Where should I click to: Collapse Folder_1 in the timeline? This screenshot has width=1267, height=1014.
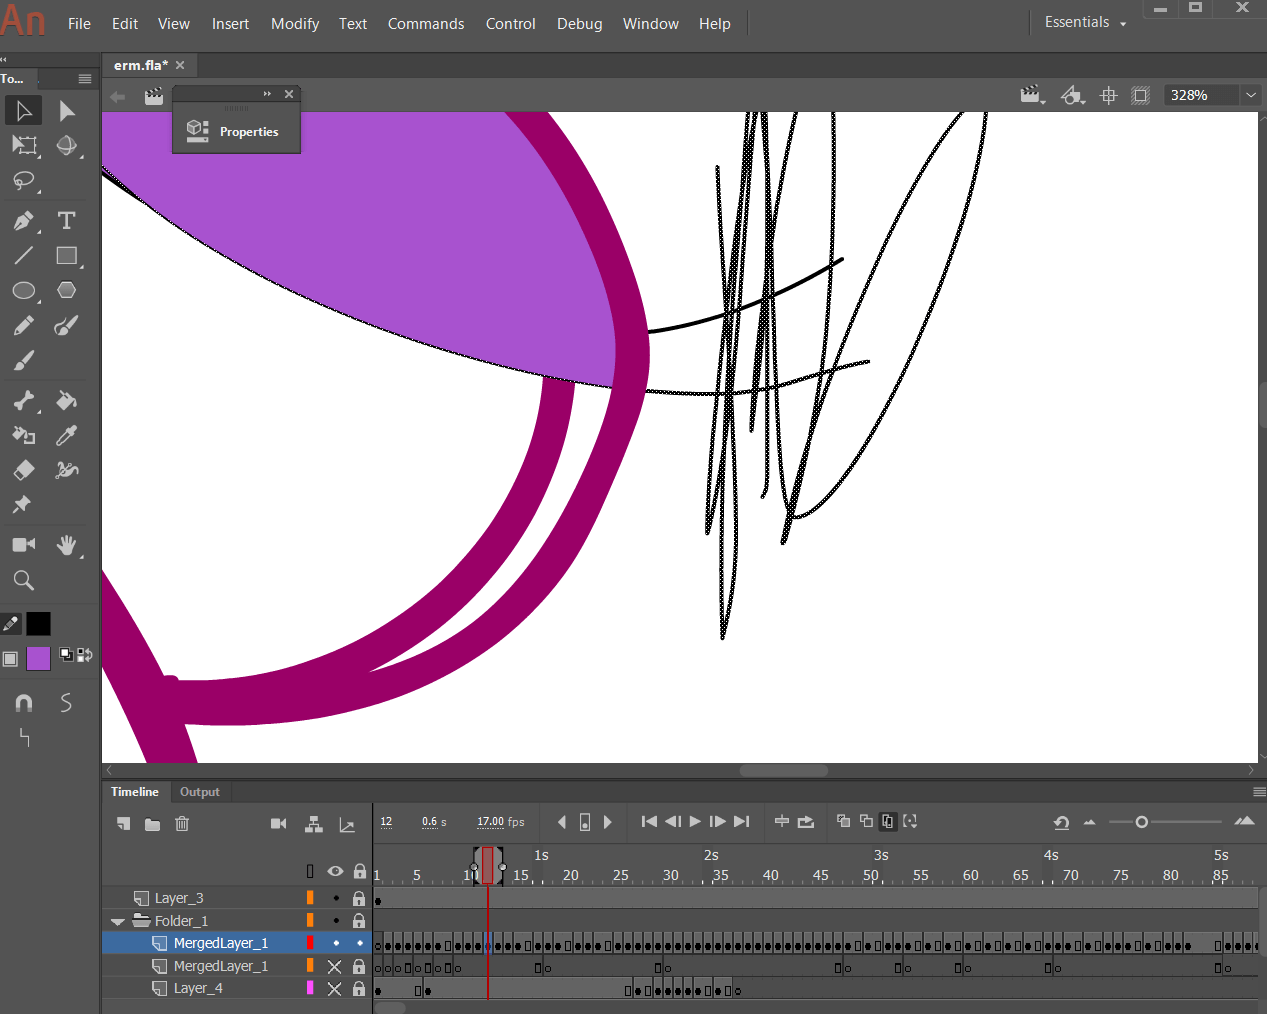tap(117, 920)
